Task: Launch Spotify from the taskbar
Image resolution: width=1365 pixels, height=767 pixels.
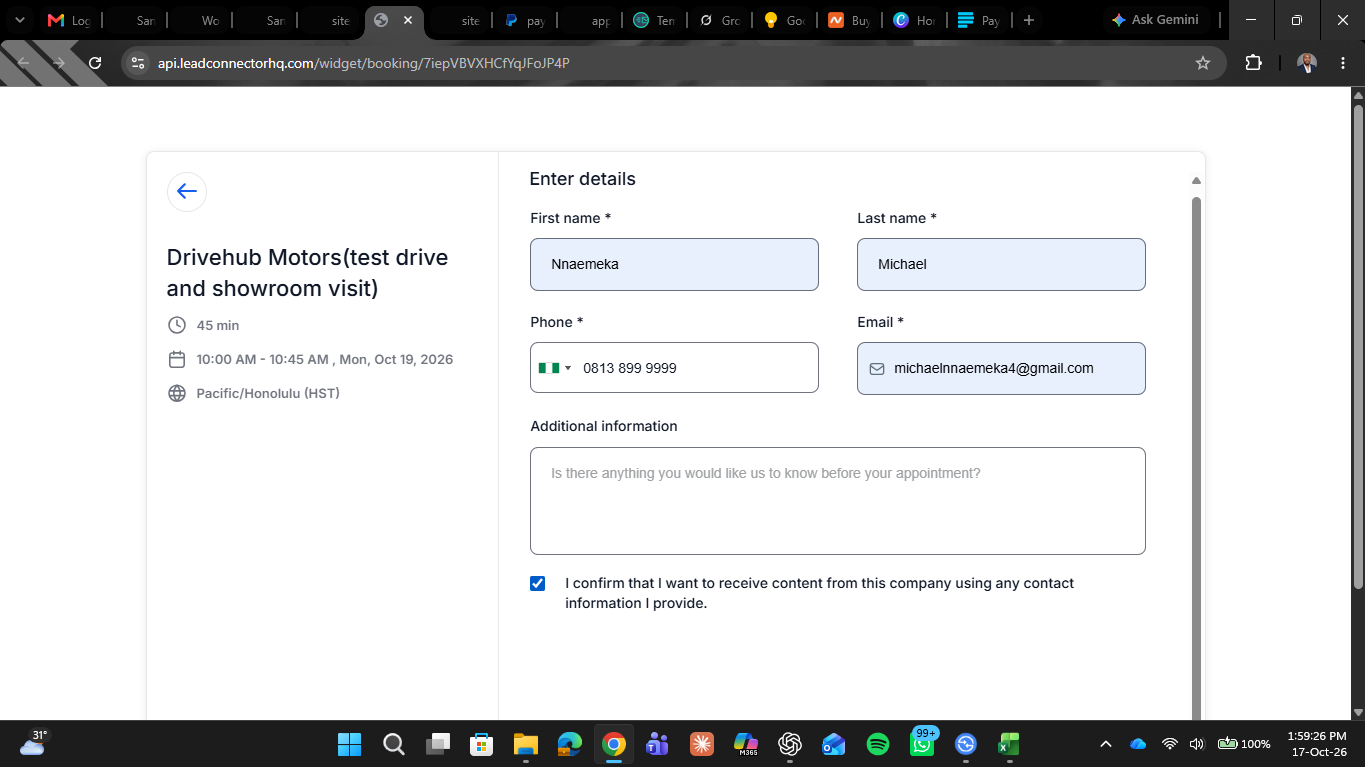Action: tap(878, 744)
